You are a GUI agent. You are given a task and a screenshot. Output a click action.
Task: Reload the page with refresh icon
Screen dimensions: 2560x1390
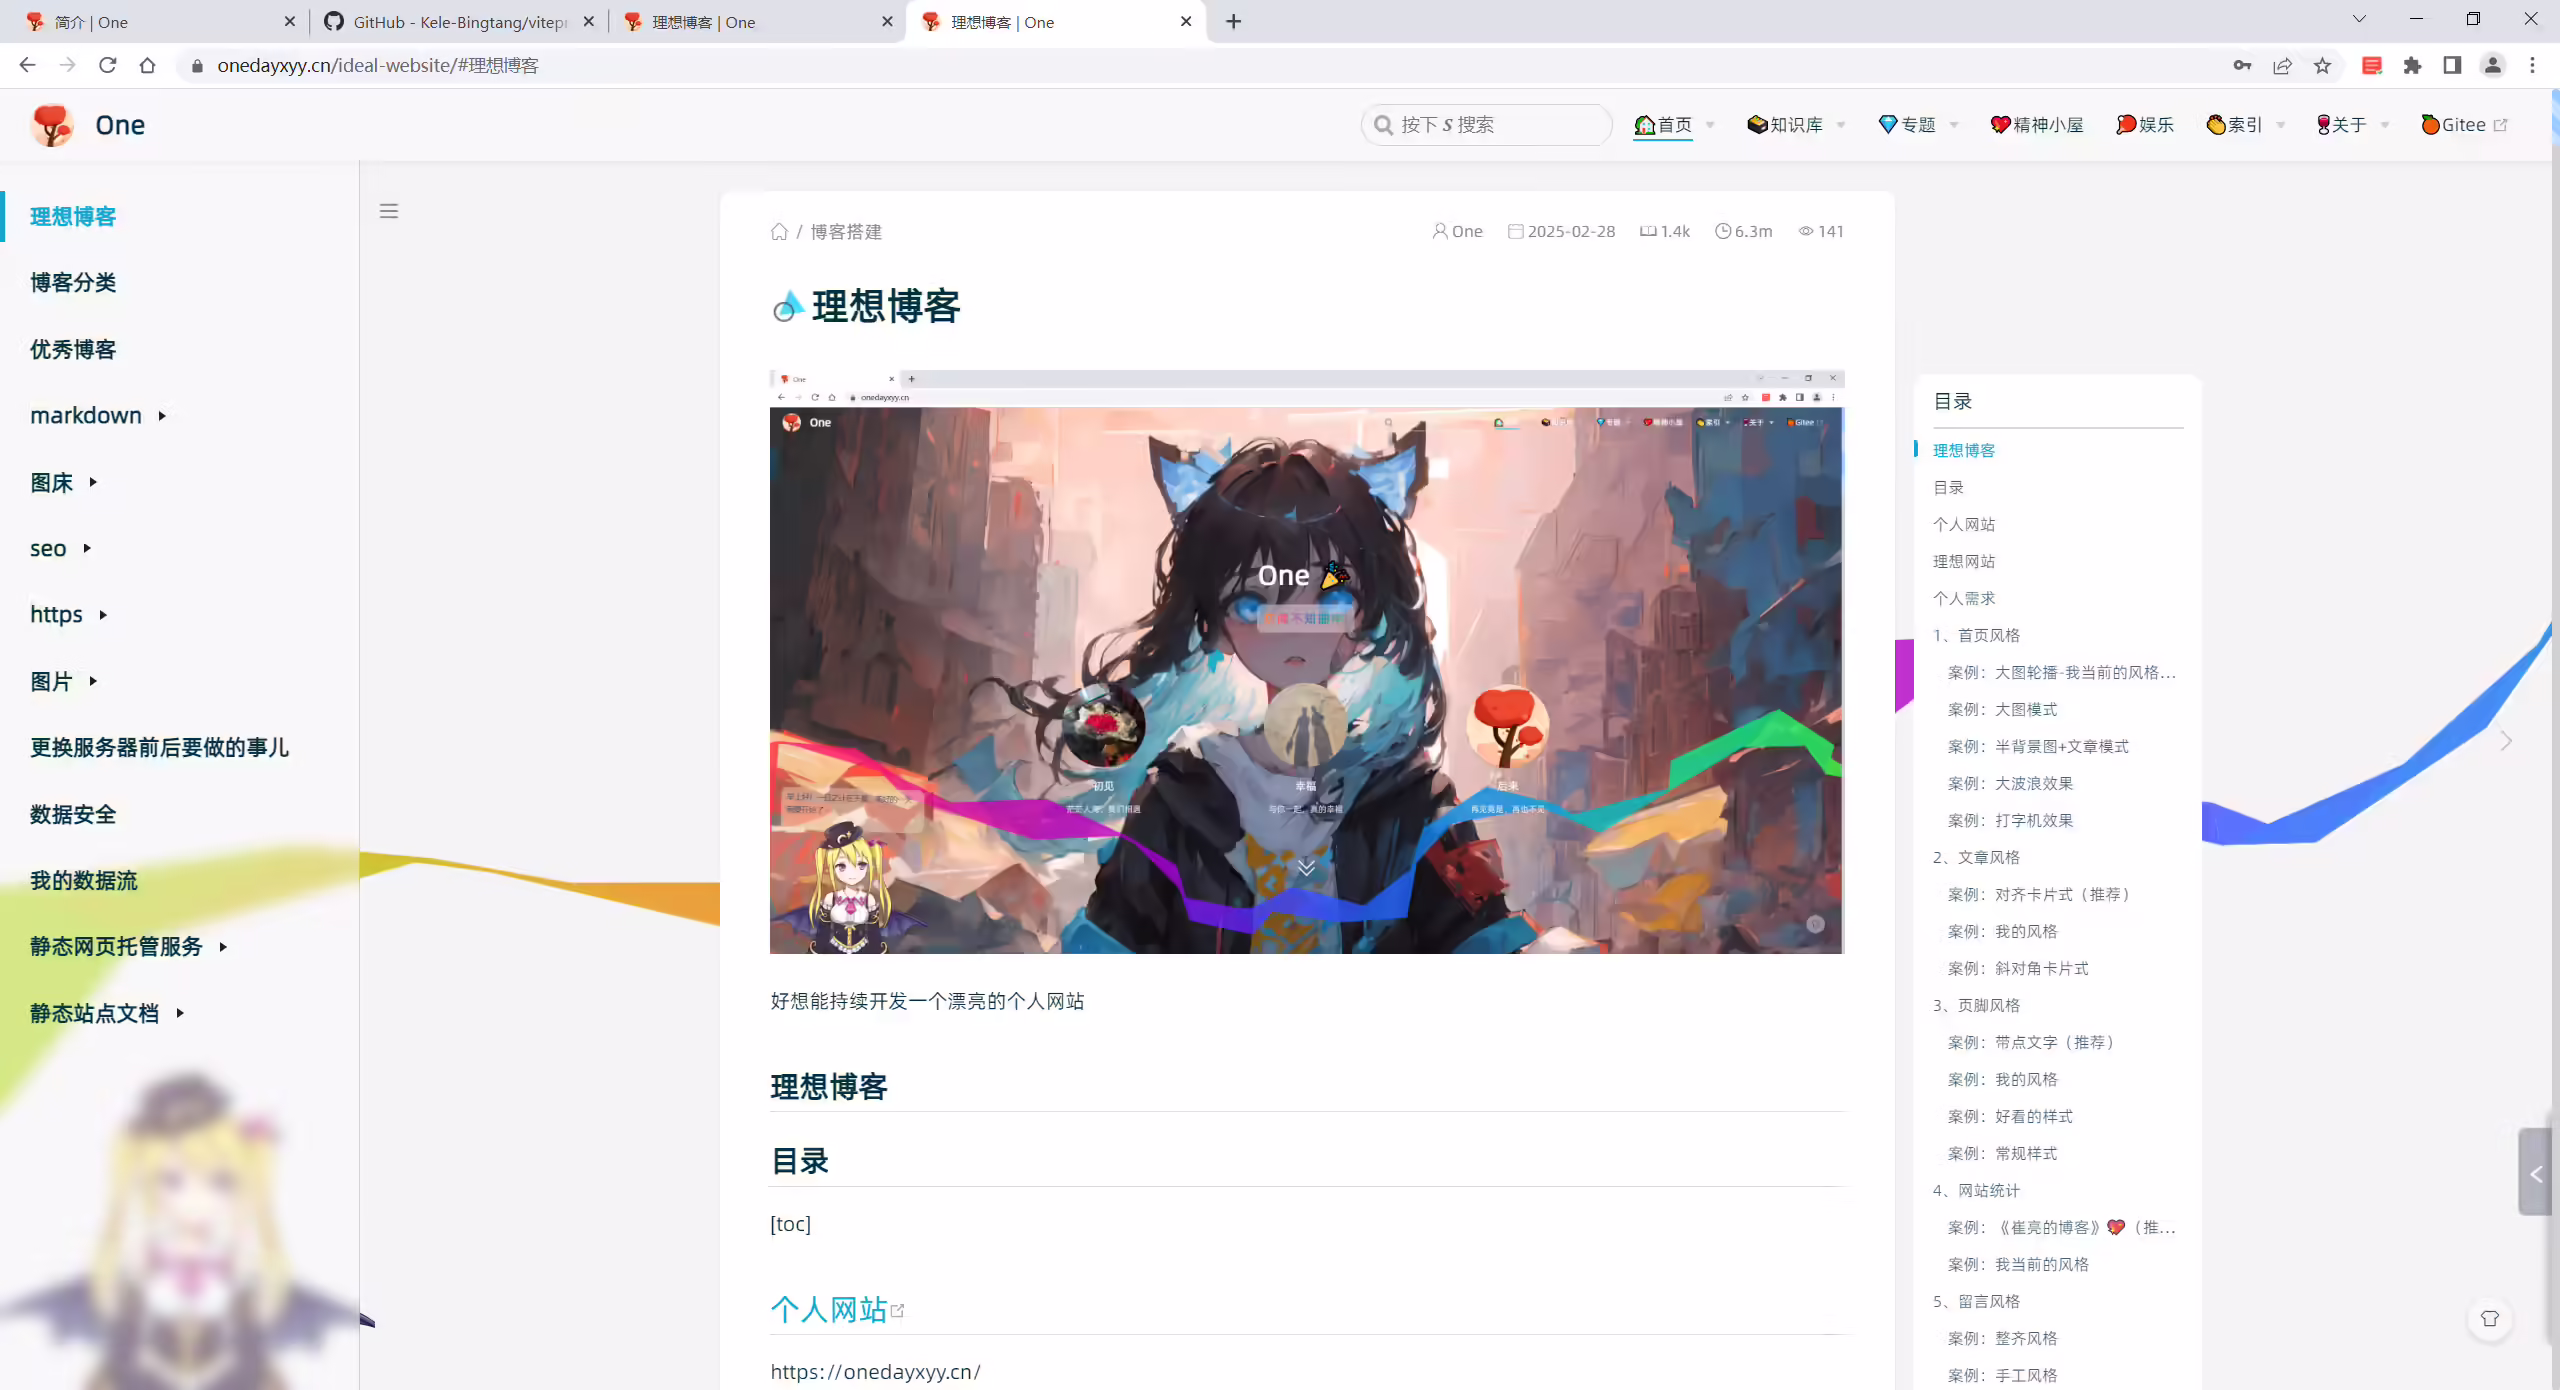click(108, 65)
